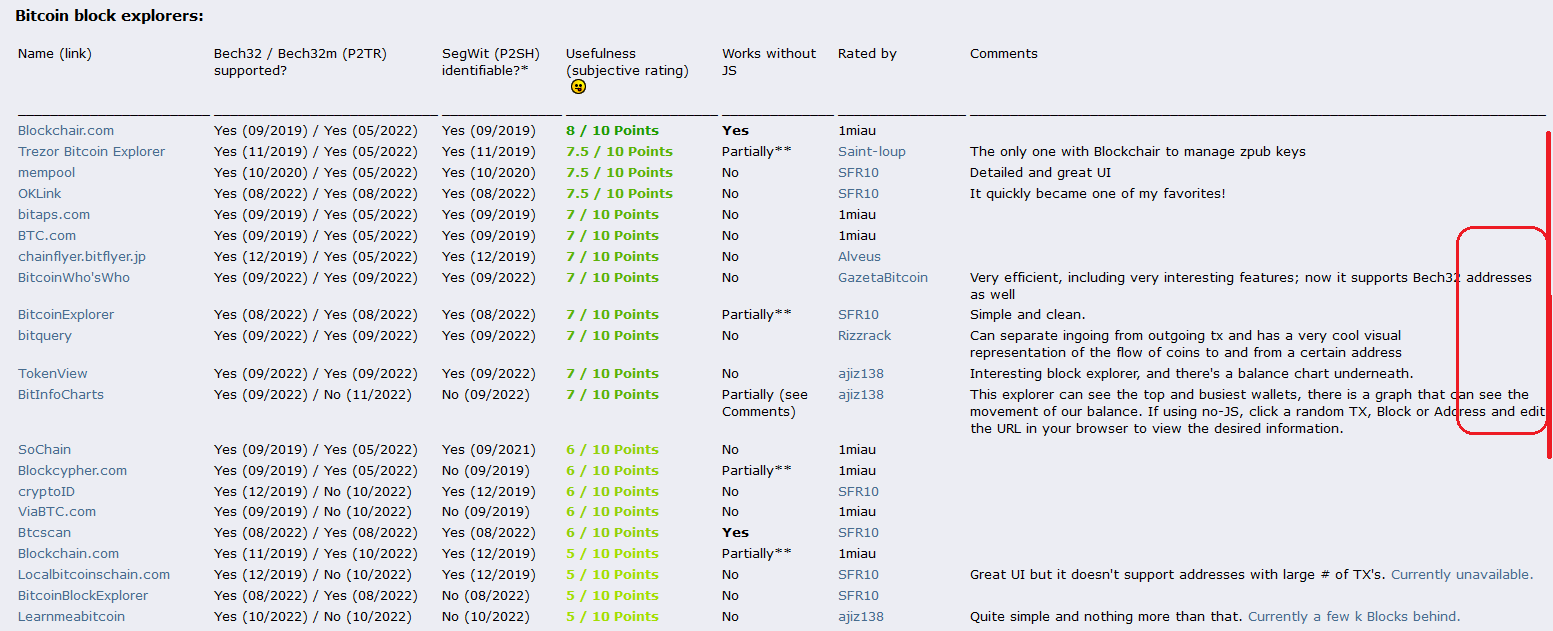The width and height of the screenshot is (1553, 631).
Task: Go to BitInfoCharts link
Action: pos(61,394)
